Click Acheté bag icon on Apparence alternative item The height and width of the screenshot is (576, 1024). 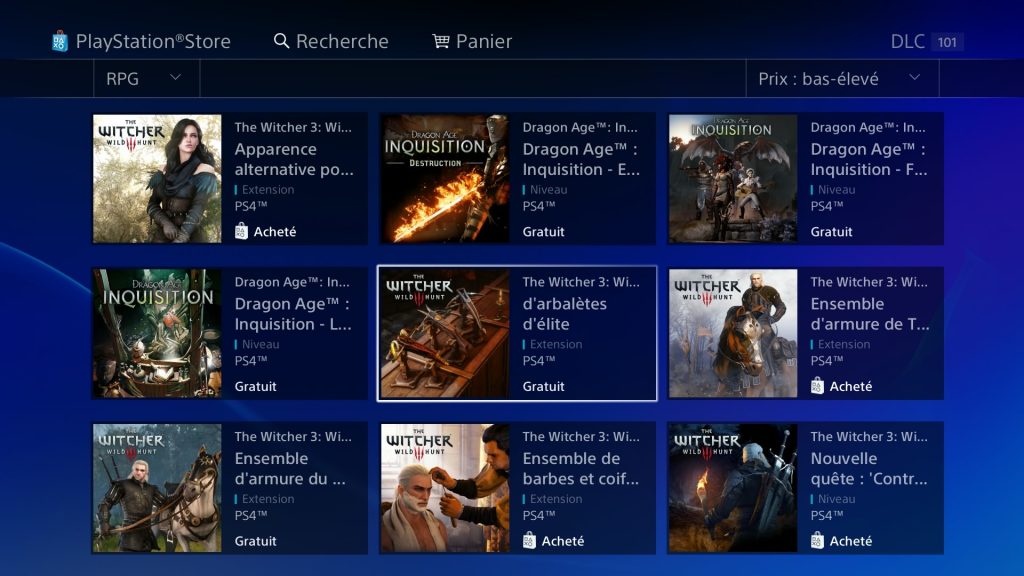(241, 231)
